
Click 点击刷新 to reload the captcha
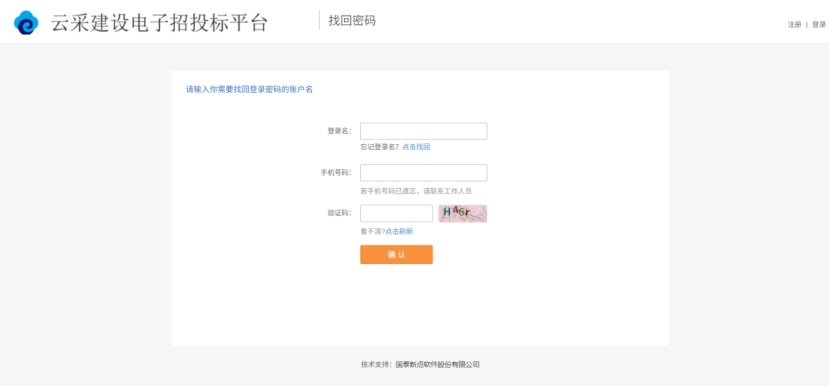pyautogui.click(x=399, y=231)
